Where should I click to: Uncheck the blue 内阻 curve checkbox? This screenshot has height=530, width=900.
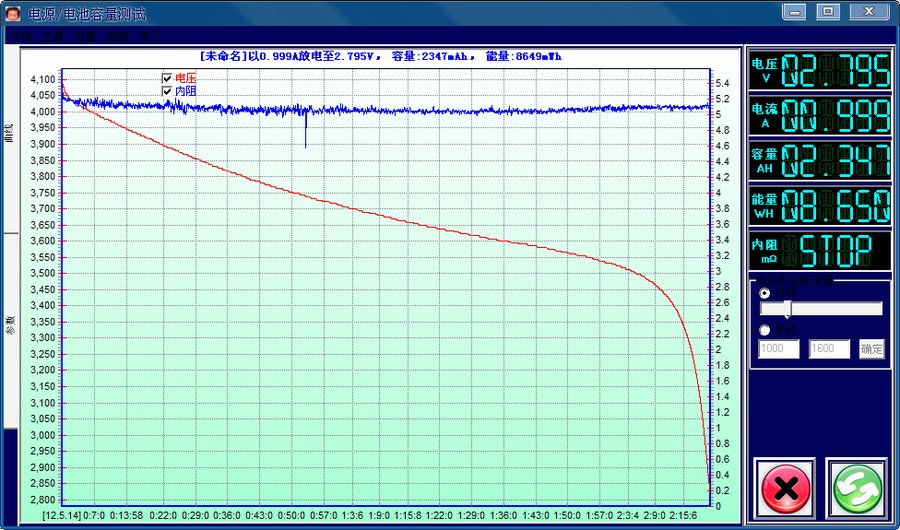[x=167, y=91]
